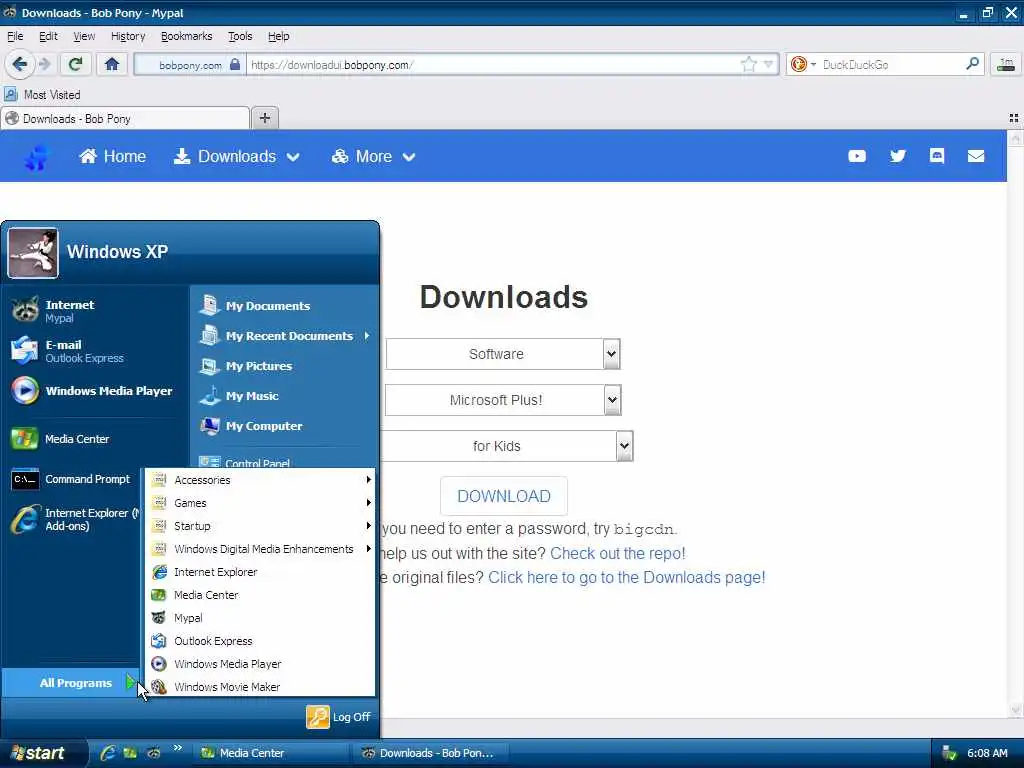Open the Tools menu
This screenshot has width=1024, height=768.
(240, 36)
